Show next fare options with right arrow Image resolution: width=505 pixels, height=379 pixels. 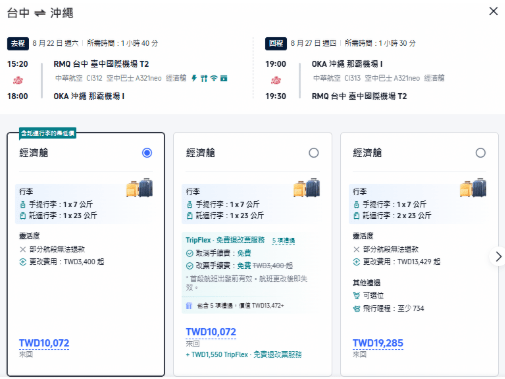point(498,256)
